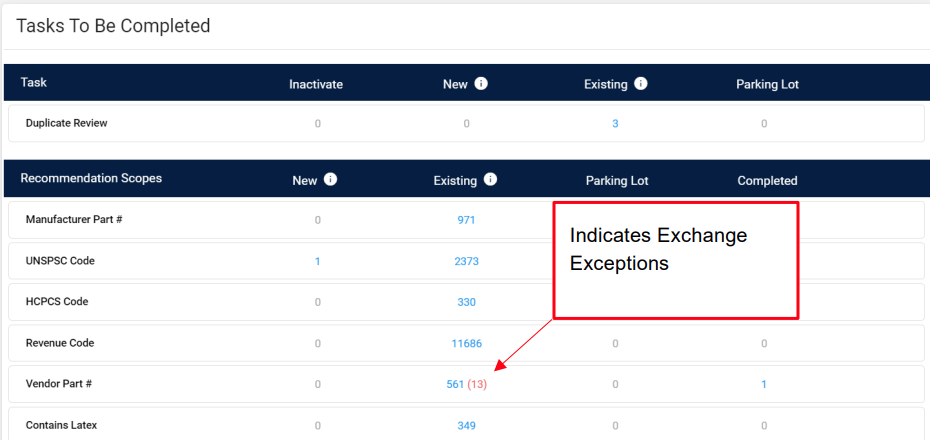Select the Duplicate Review task row label
Viewport: 930px width, 440px height.
tap(66, 123)
